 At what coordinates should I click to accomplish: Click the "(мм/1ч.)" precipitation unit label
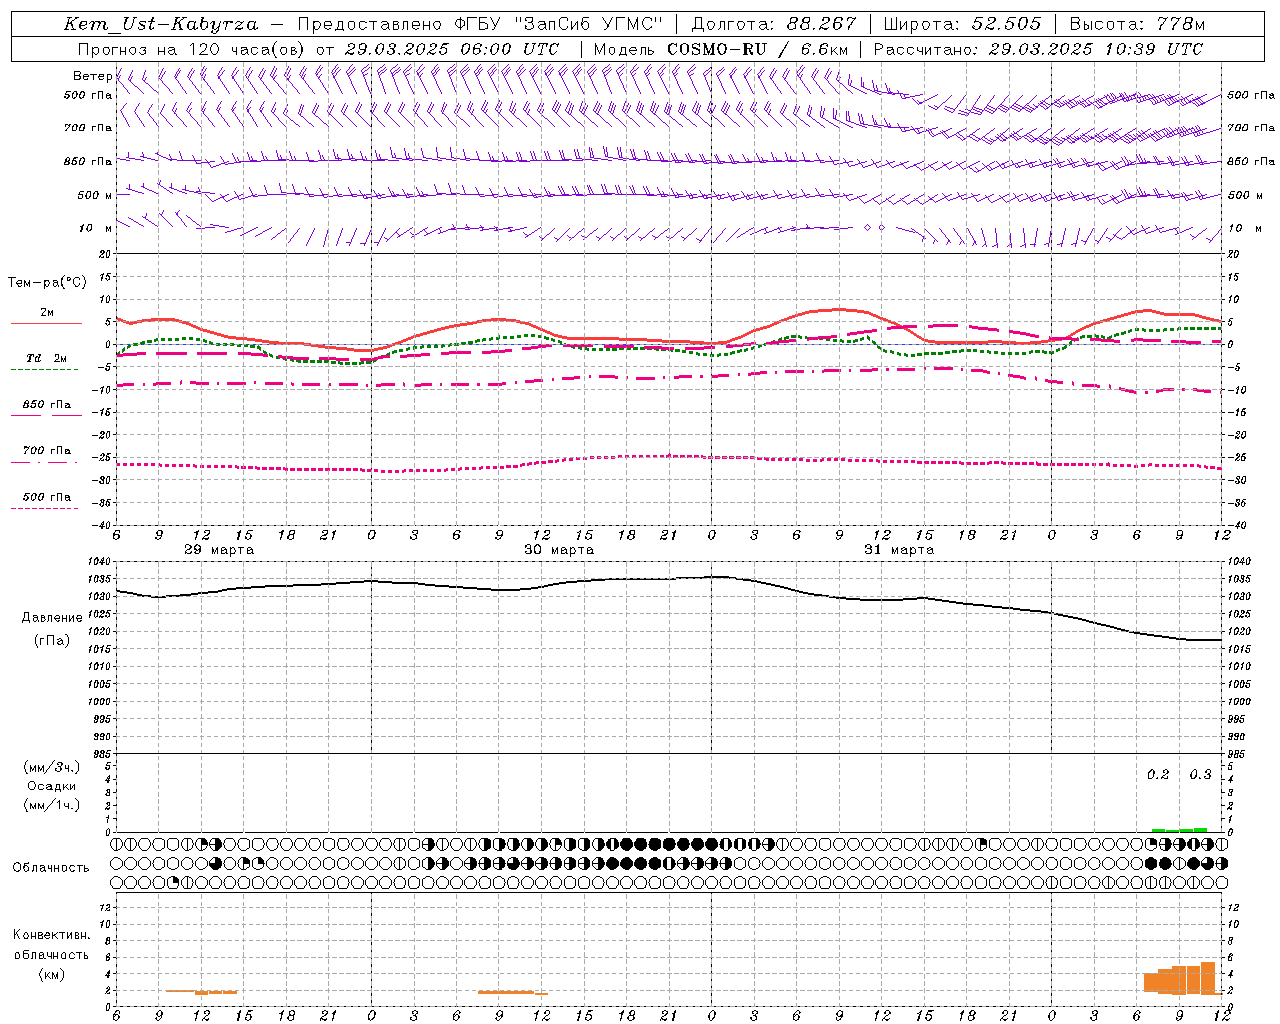52,805
